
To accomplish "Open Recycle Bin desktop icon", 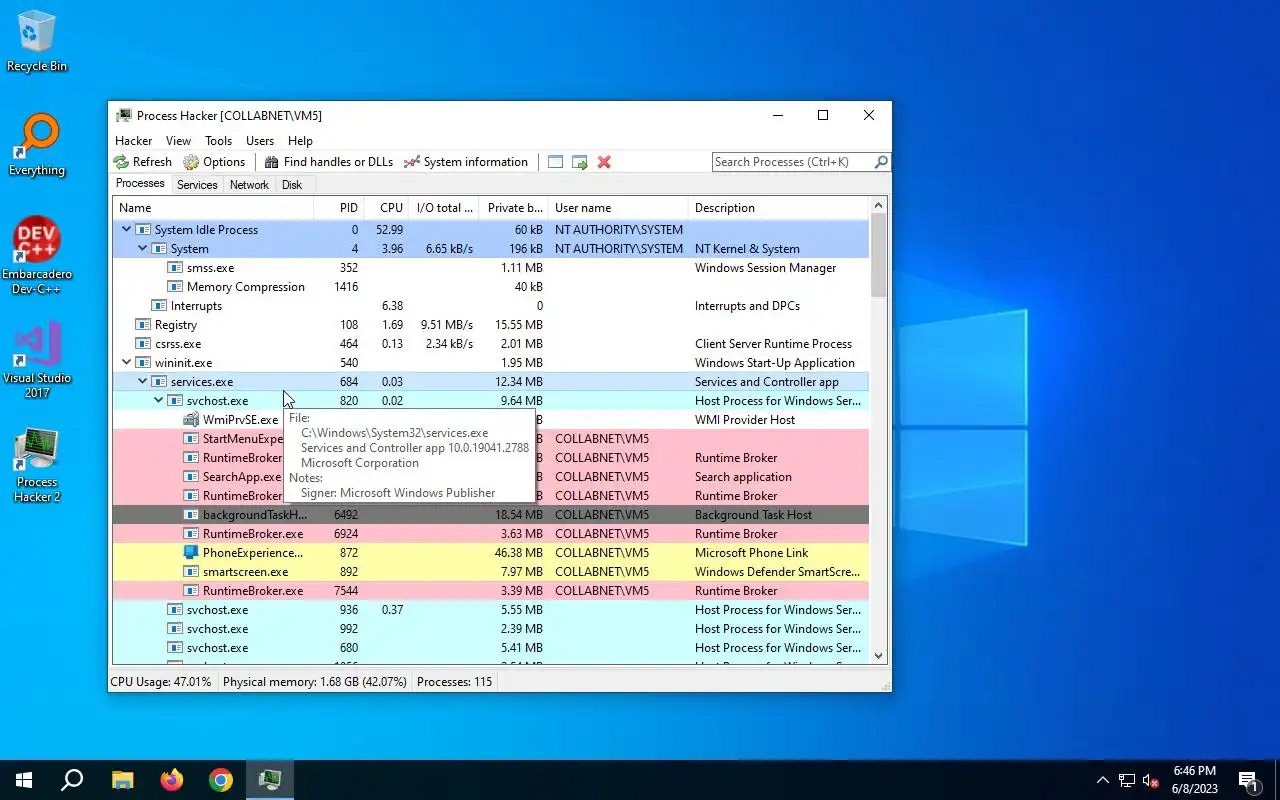I will click(x=37, y=42).
